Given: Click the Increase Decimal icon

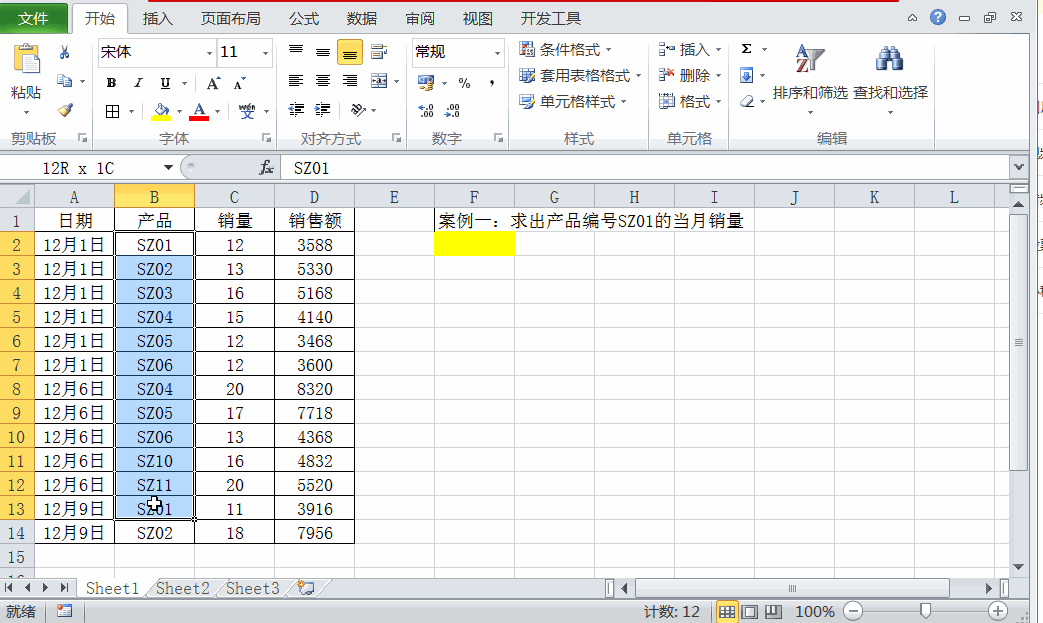Looking at the screenshot, I should [426, 110].
